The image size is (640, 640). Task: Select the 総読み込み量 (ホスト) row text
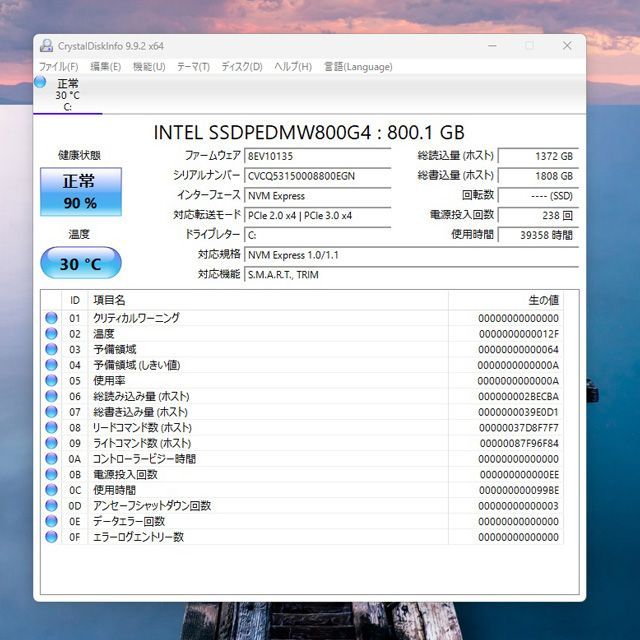(141, 396)
